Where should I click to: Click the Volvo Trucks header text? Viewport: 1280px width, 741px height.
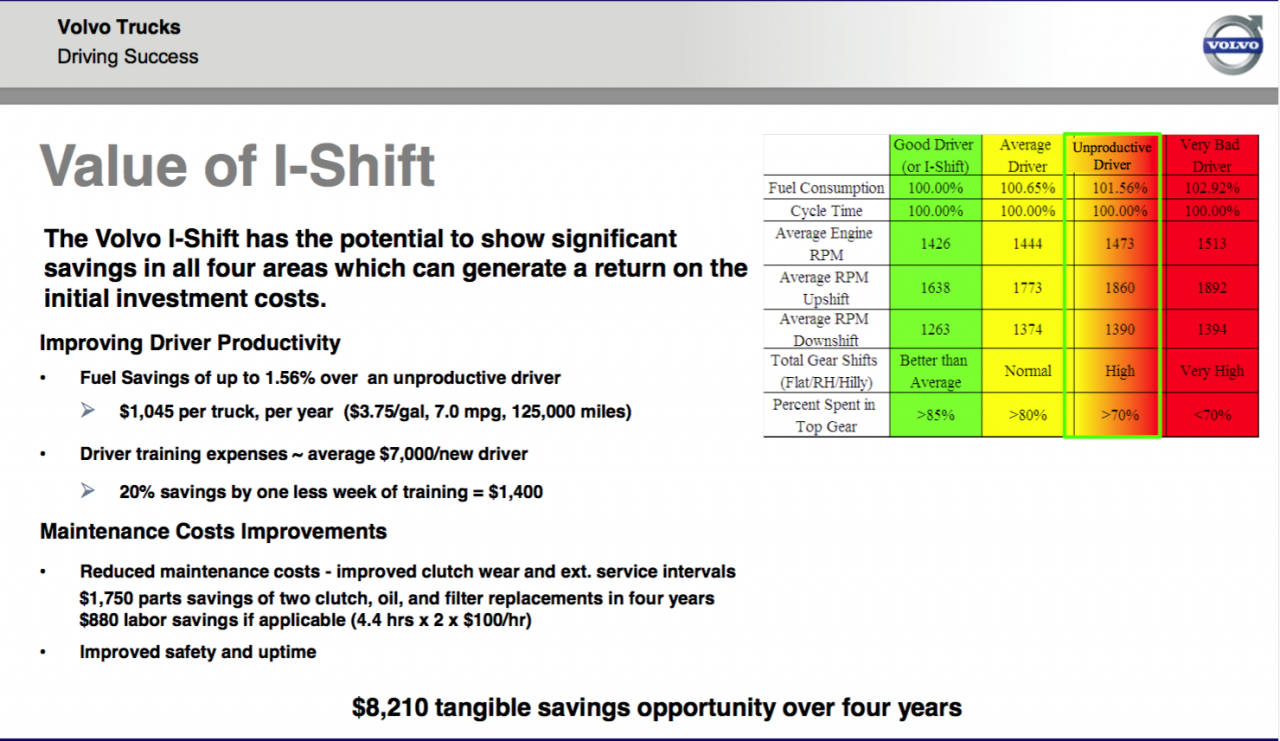coord(119,27)
